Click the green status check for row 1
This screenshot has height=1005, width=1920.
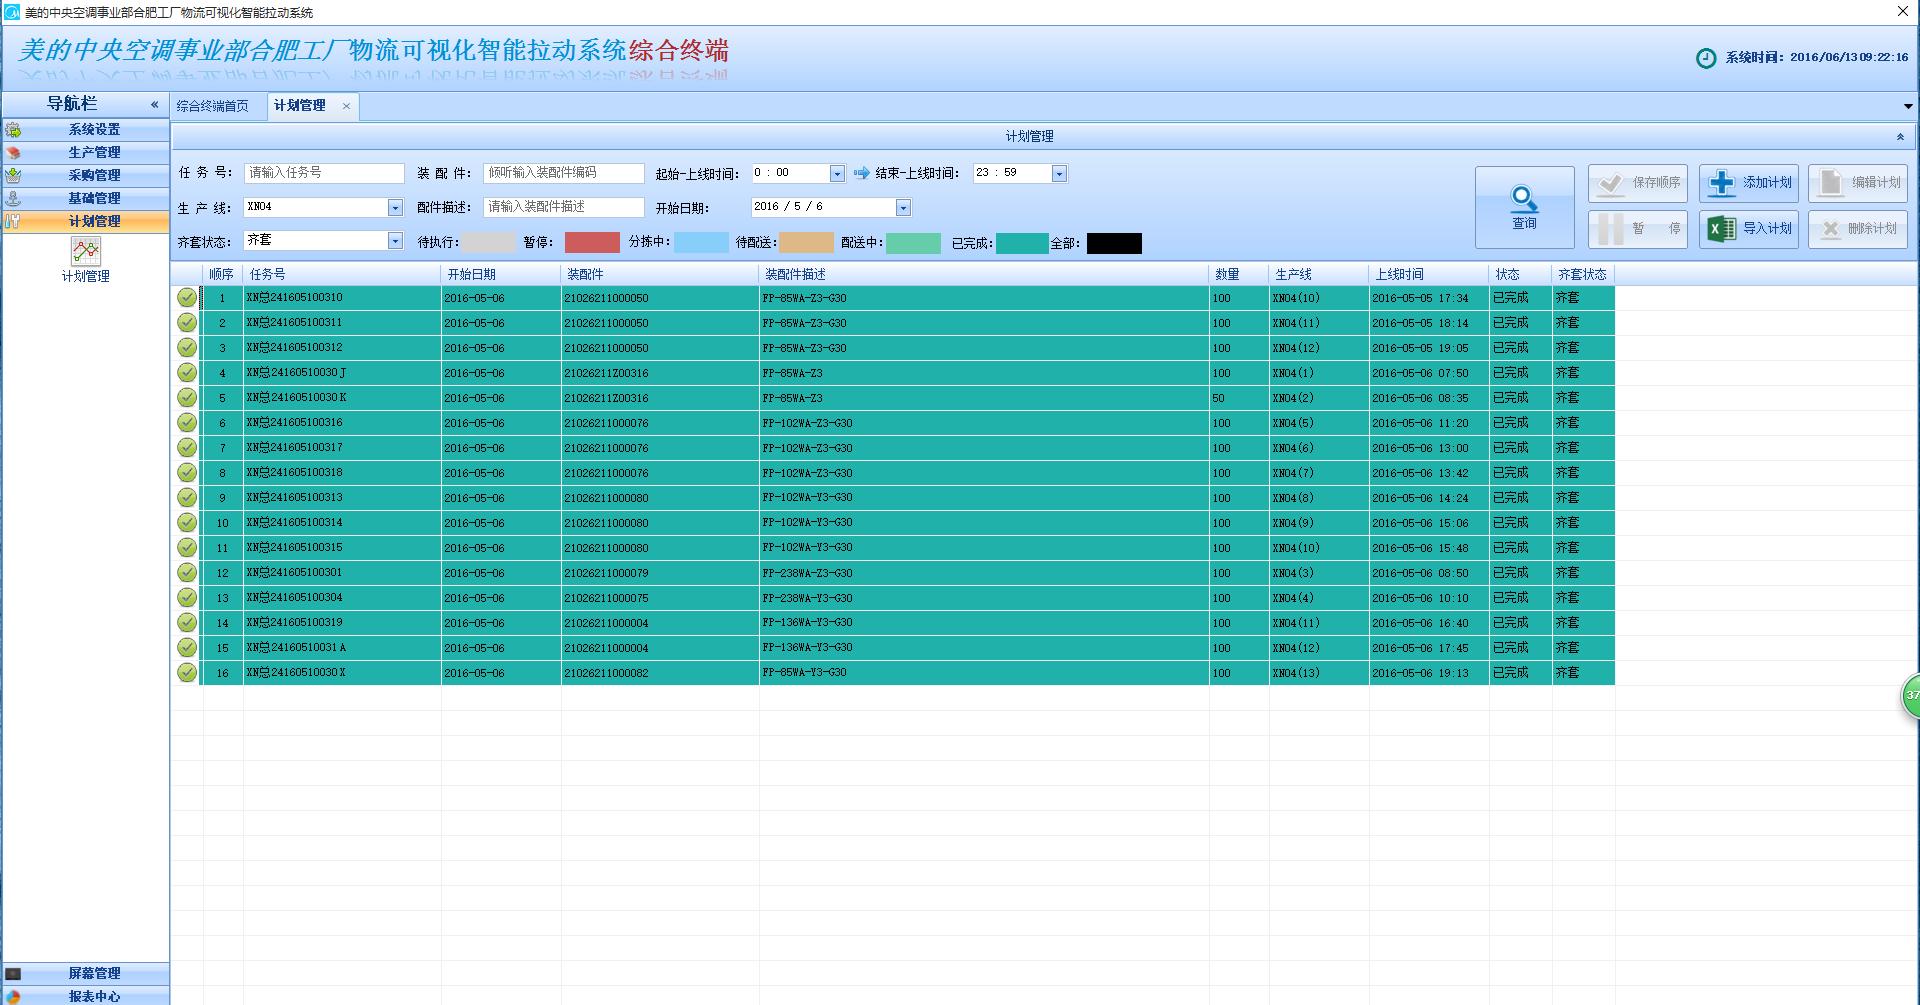tap(187, 298)
